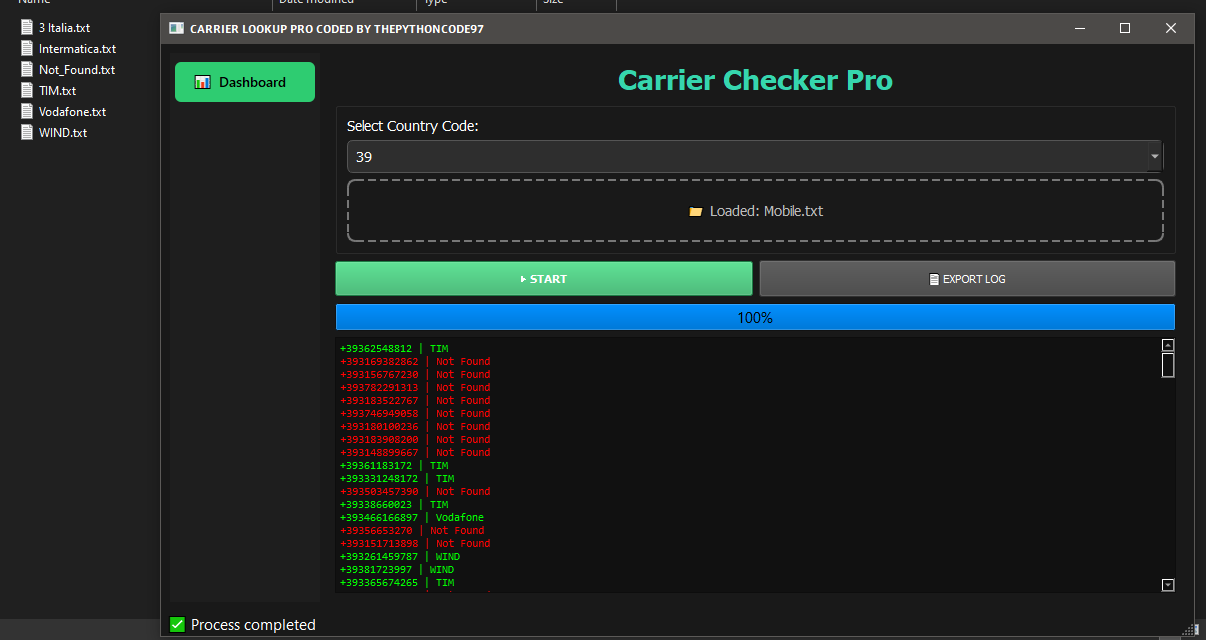1206x640 pixels.
Task: Click log line +39381723997 WIND
Action: click(397, 570)
